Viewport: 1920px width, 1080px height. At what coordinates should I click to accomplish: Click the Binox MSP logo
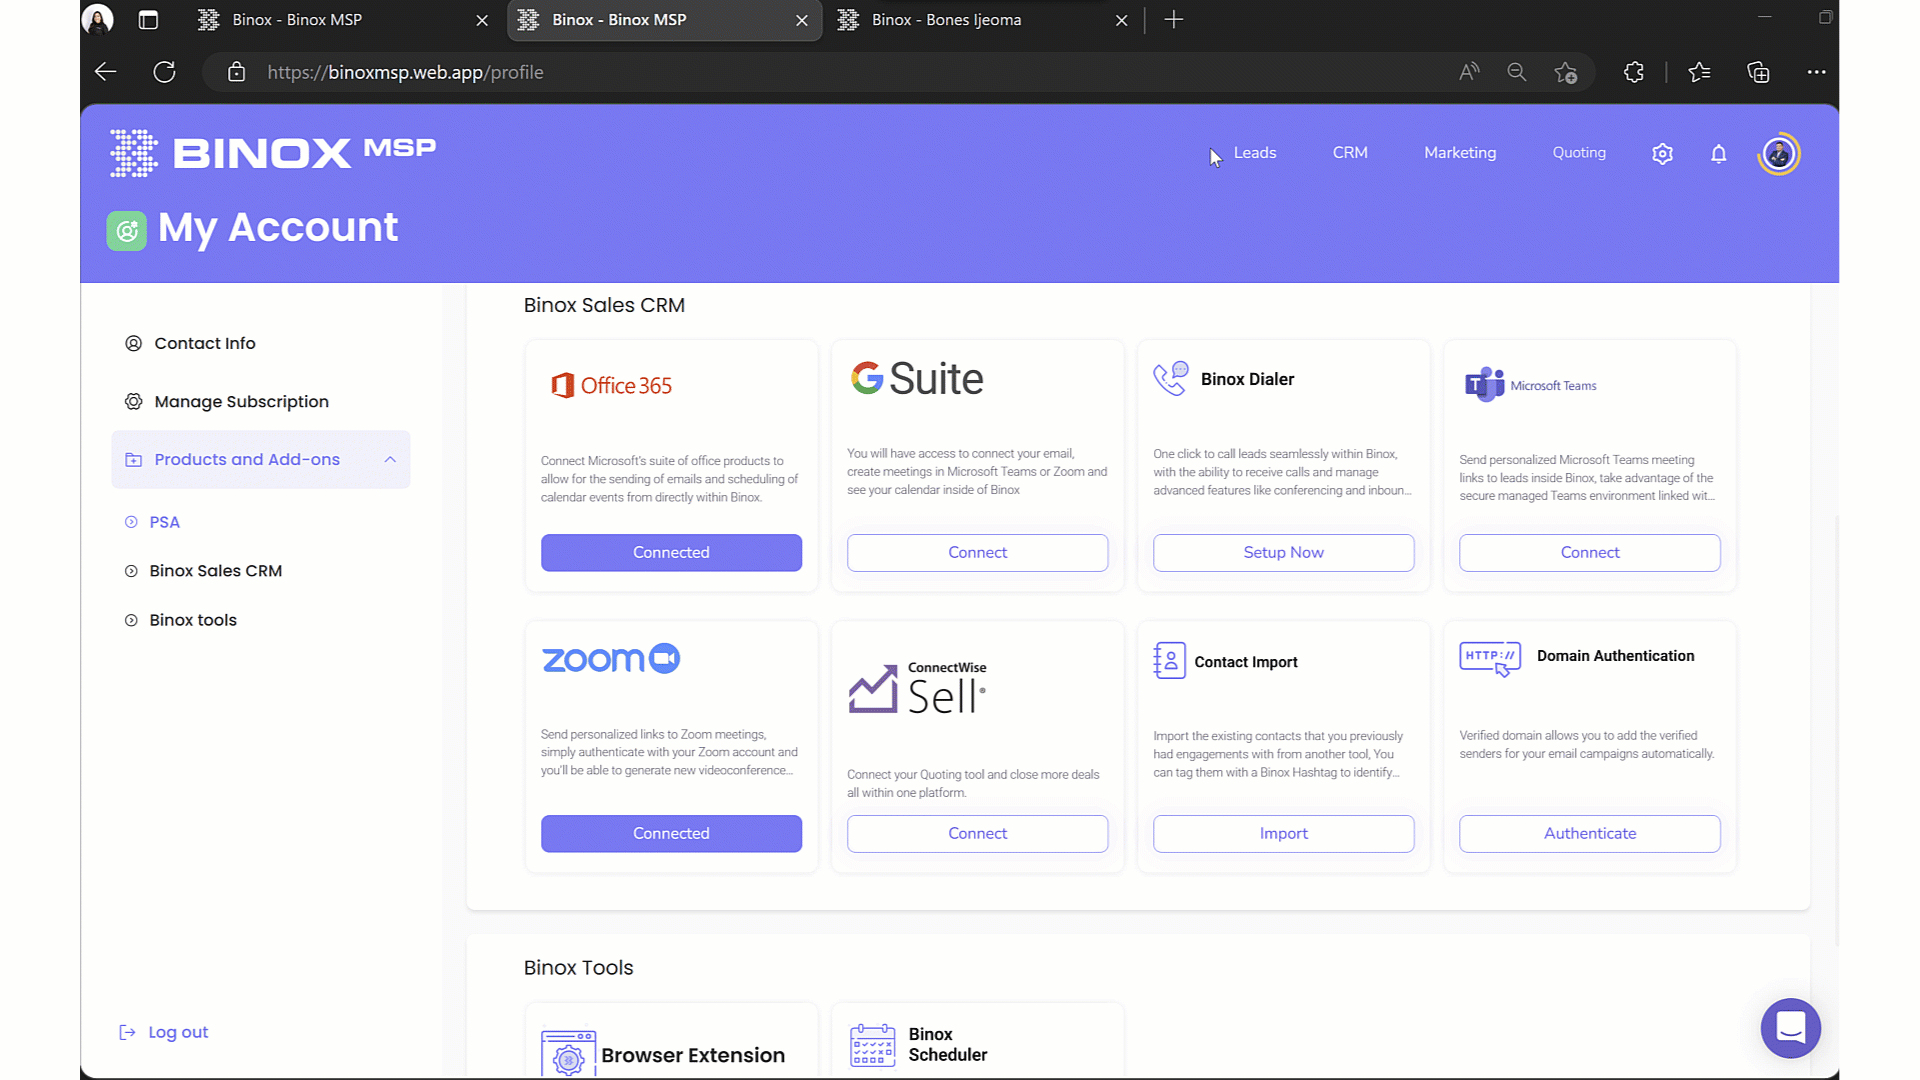pyautogui.click(x=273, y=153)
